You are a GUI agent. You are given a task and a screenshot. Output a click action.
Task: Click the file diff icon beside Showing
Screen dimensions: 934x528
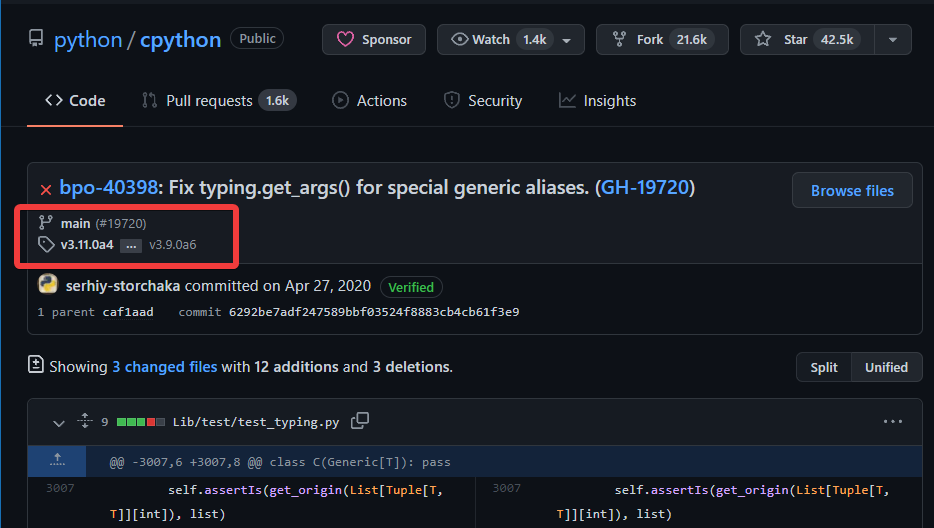36,365
